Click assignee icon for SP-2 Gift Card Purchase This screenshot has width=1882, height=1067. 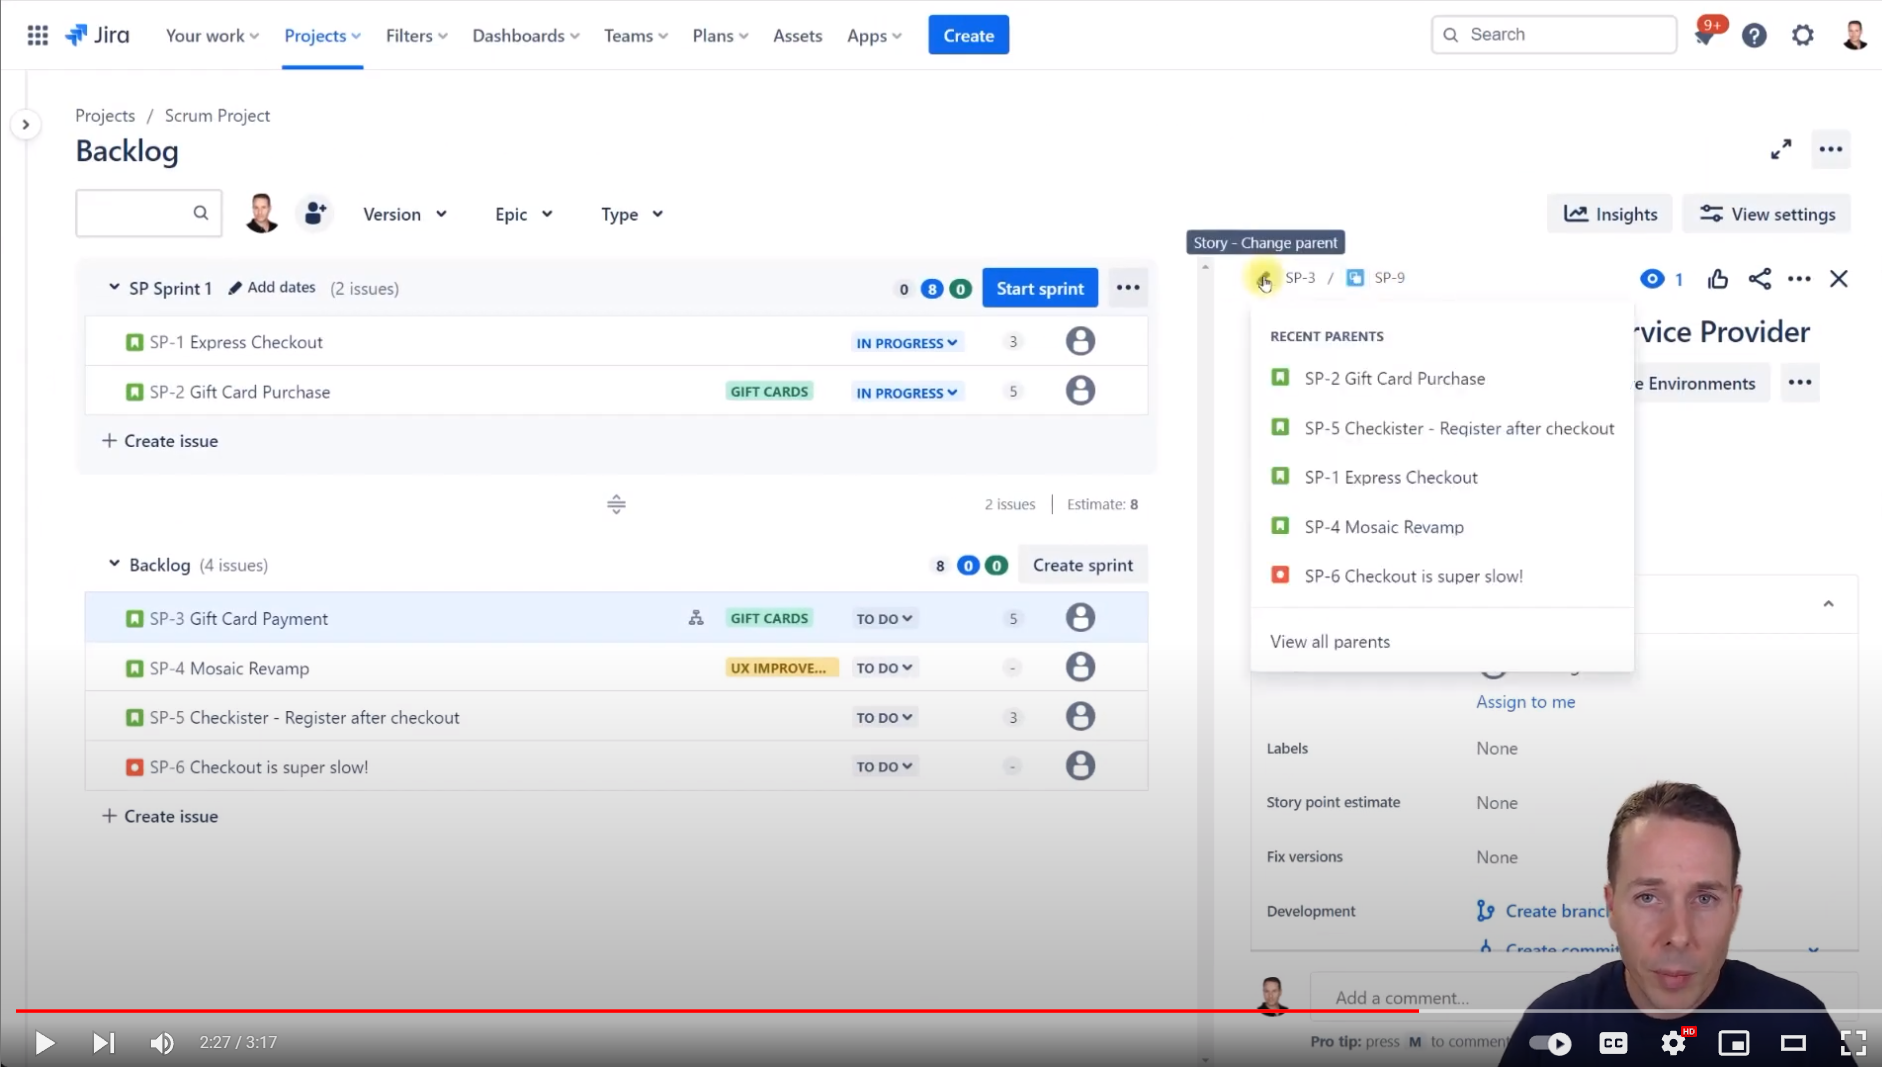coord(1080,390)
